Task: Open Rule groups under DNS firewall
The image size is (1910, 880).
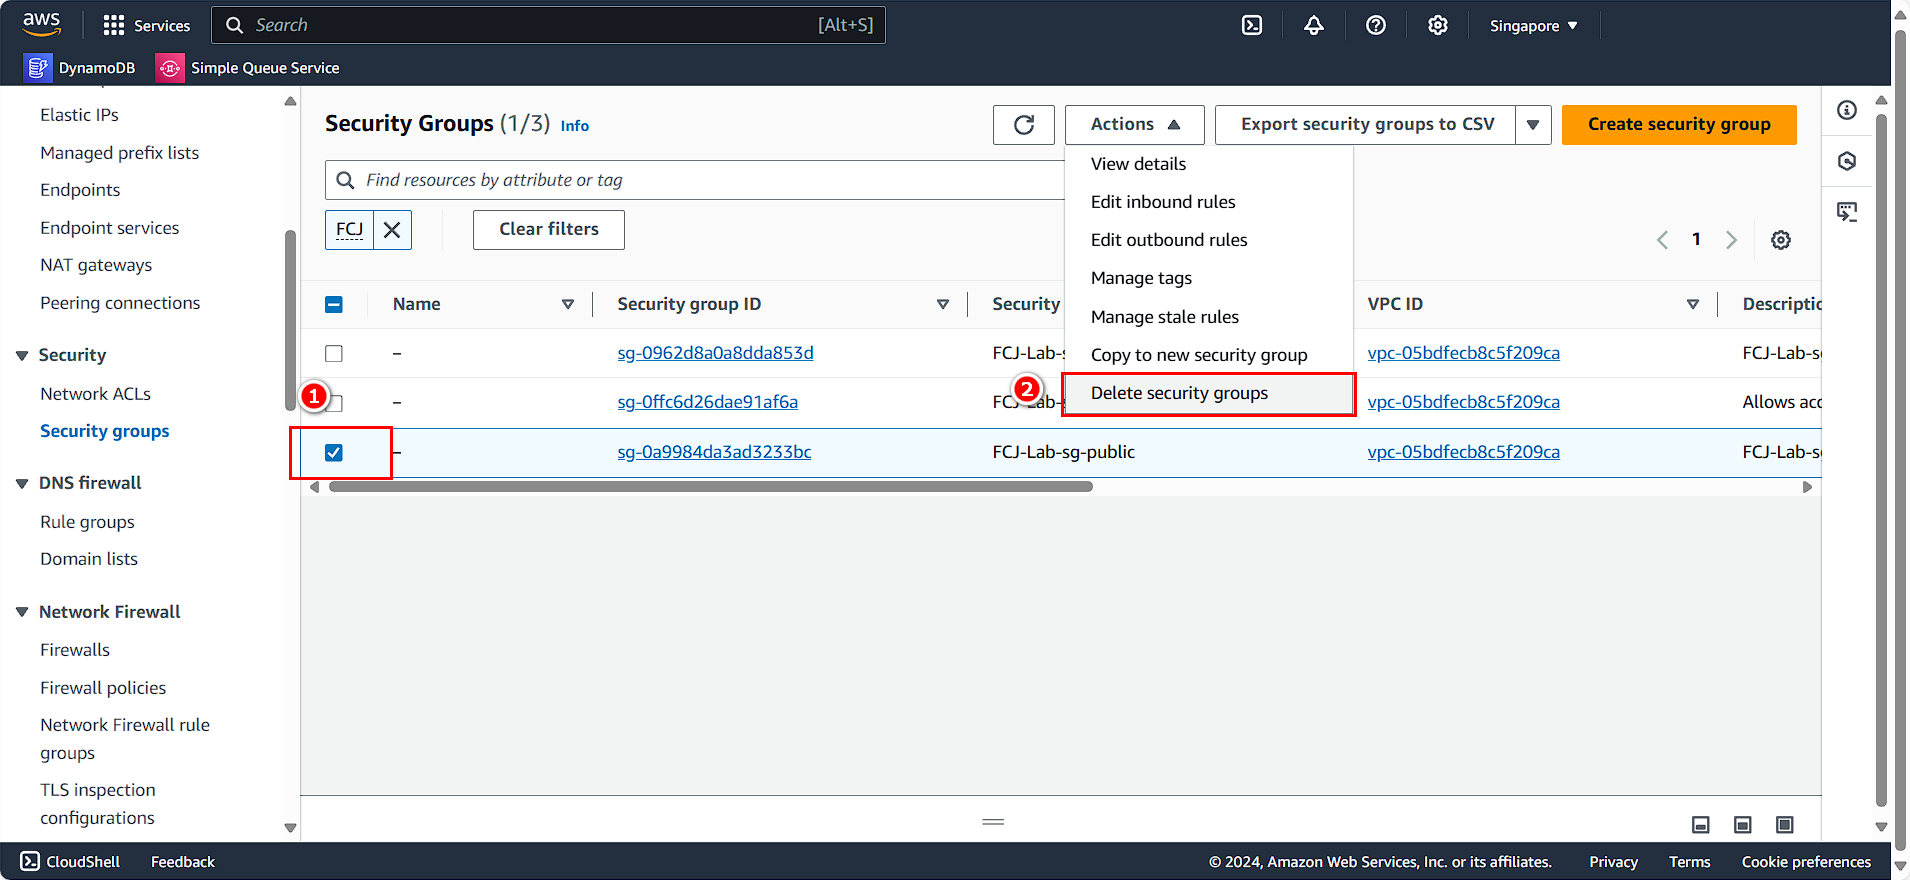Action: click(87, 522)
